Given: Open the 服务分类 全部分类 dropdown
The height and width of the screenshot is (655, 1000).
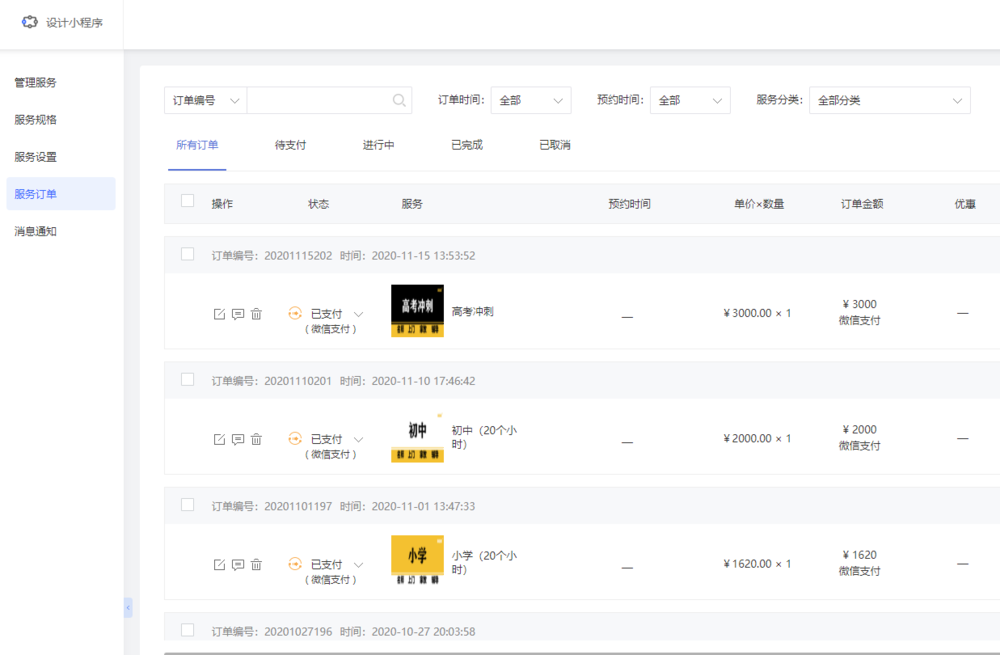Looking at the screenshot, I should 890,100.
